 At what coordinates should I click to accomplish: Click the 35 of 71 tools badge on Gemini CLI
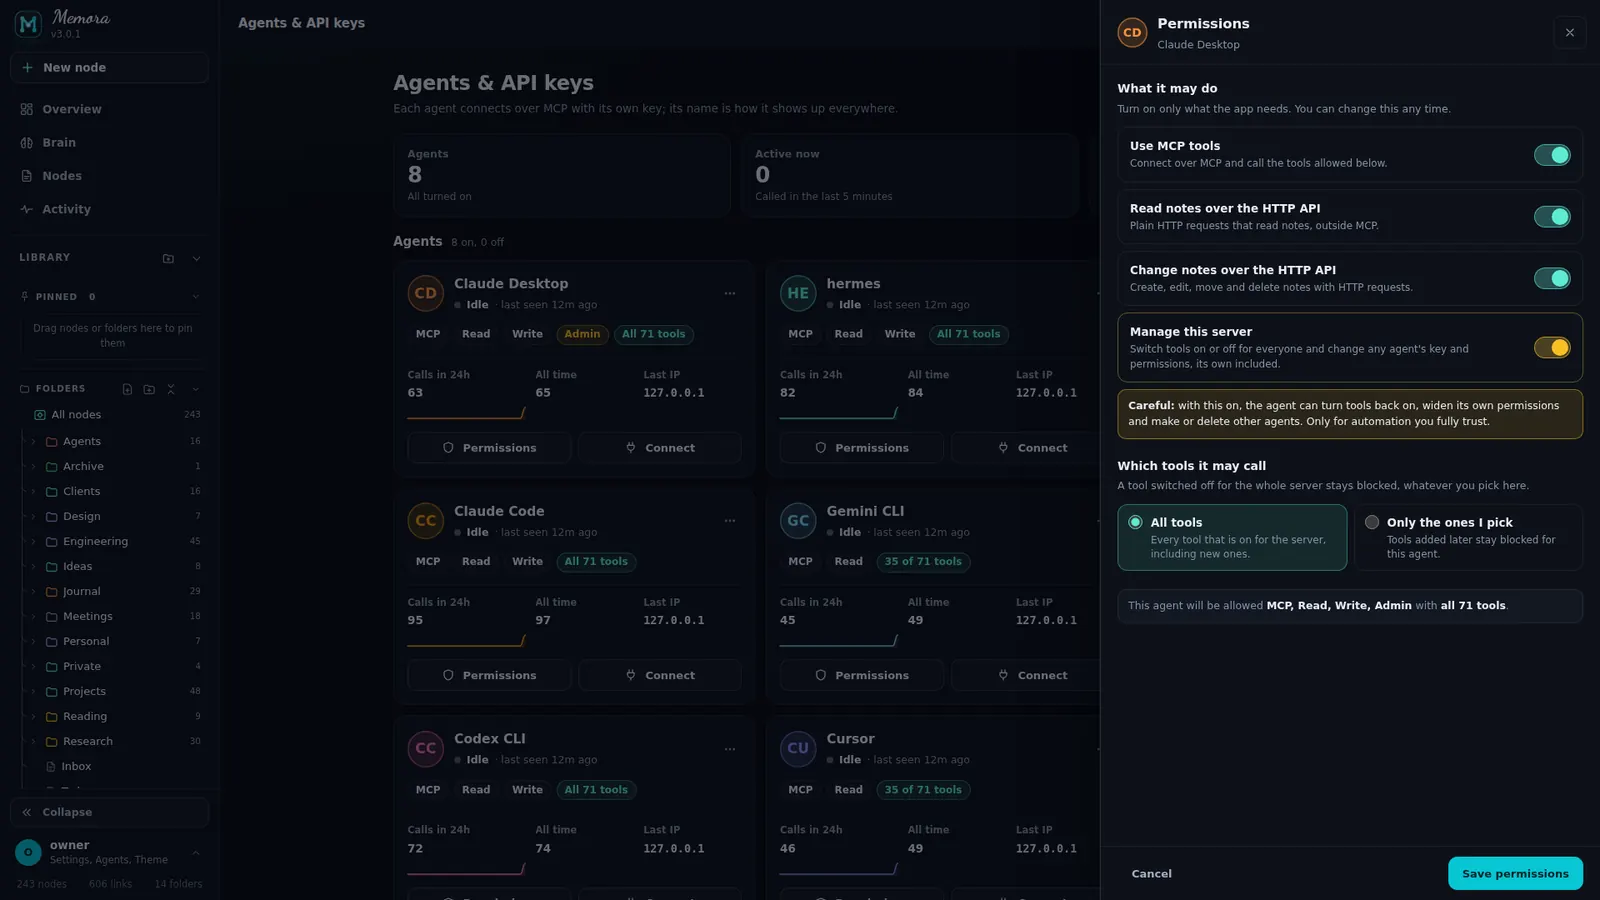[923, 562]
